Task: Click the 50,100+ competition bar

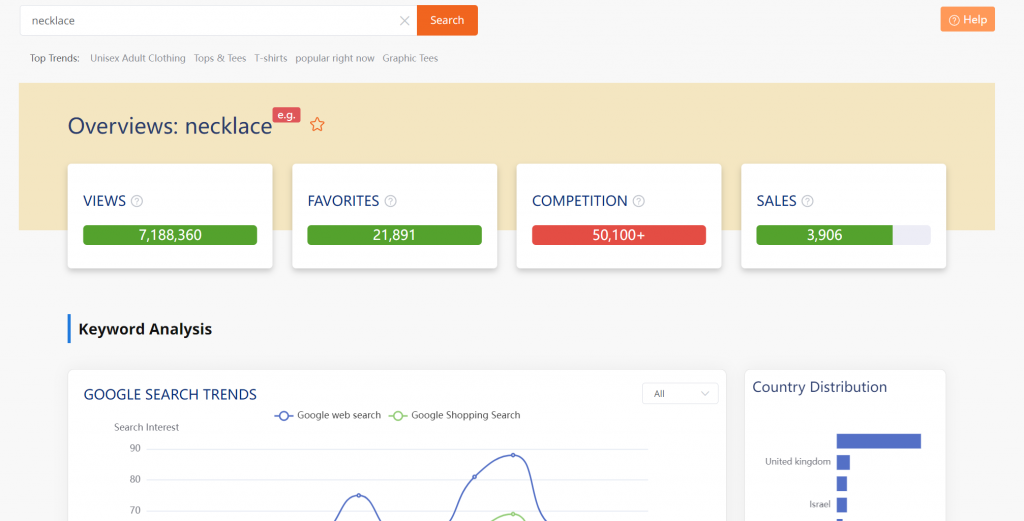Action: 619,235
